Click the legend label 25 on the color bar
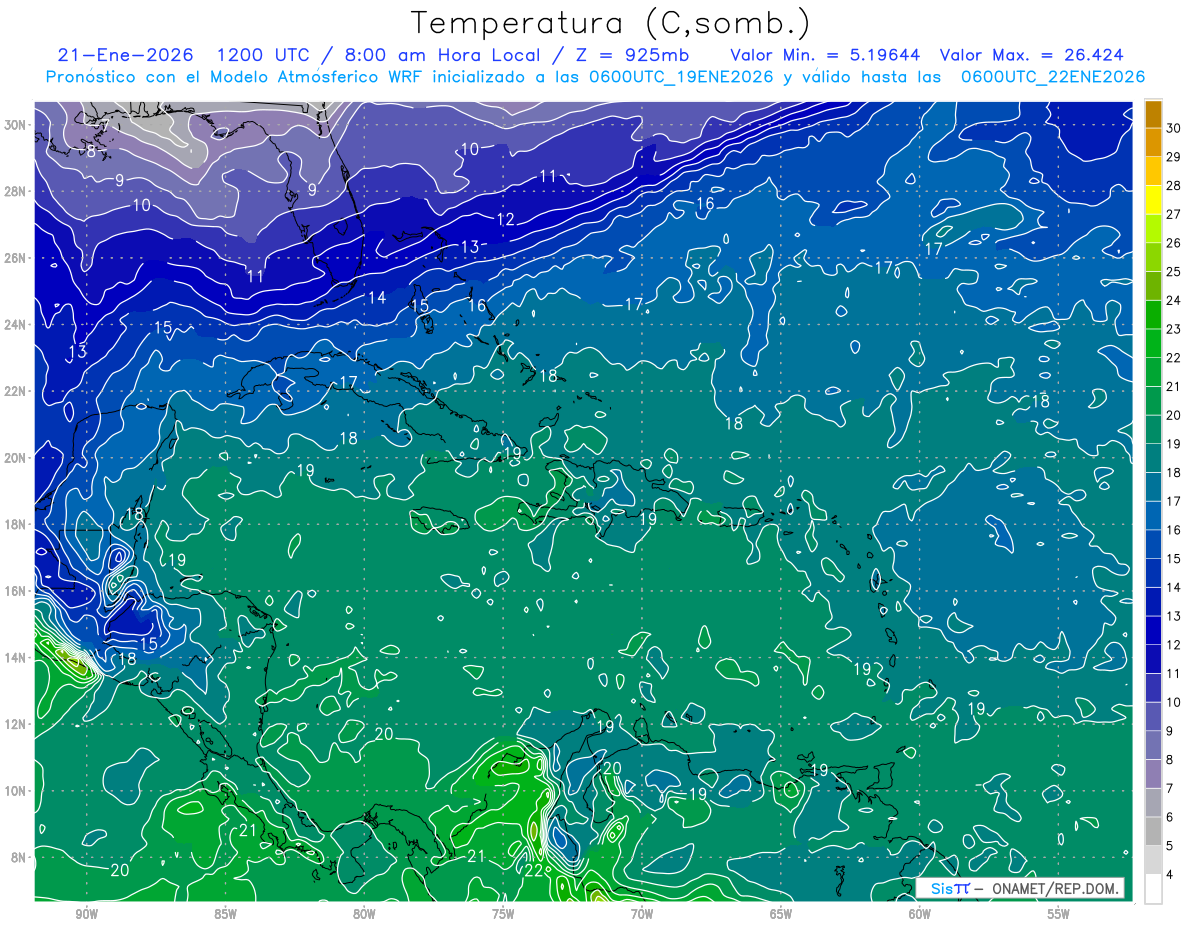Image resolution: width=1200 pixels, height=927 pixels. coord(1174,271)
